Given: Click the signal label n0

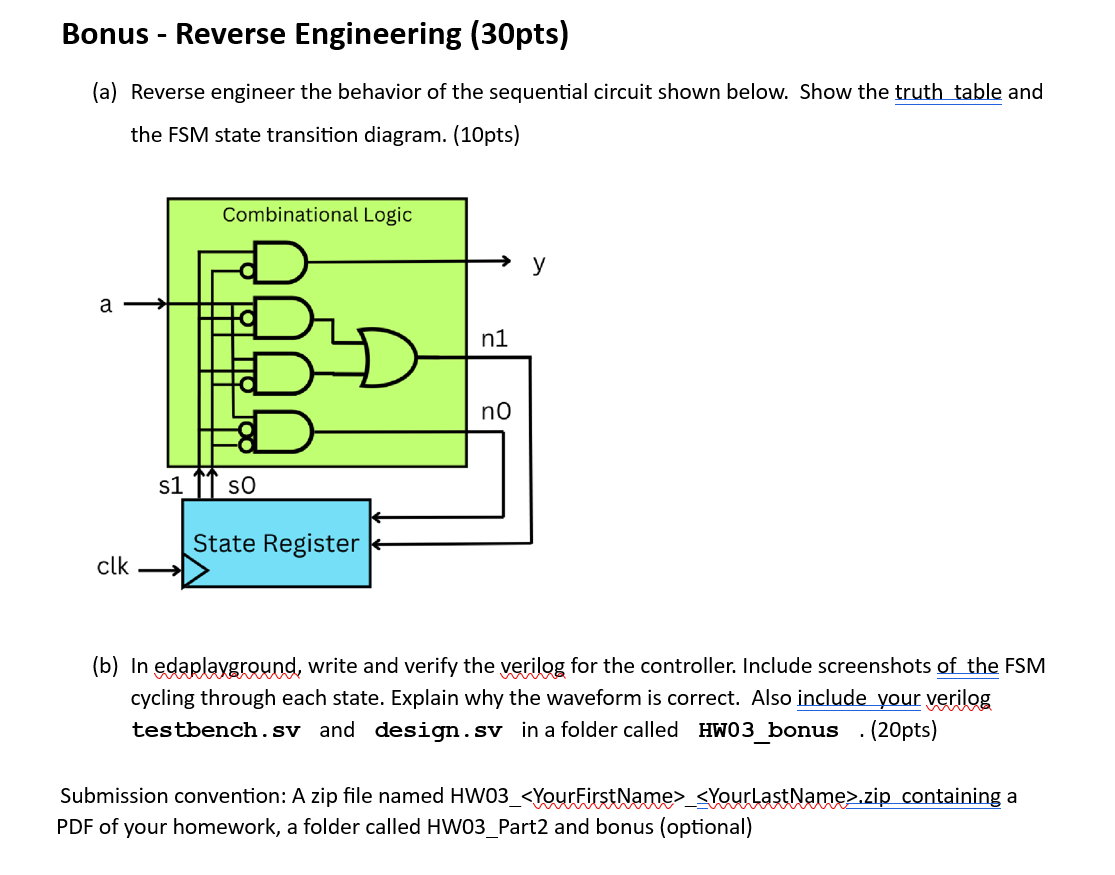Looking at the screenshot, I should coord(494,410).
